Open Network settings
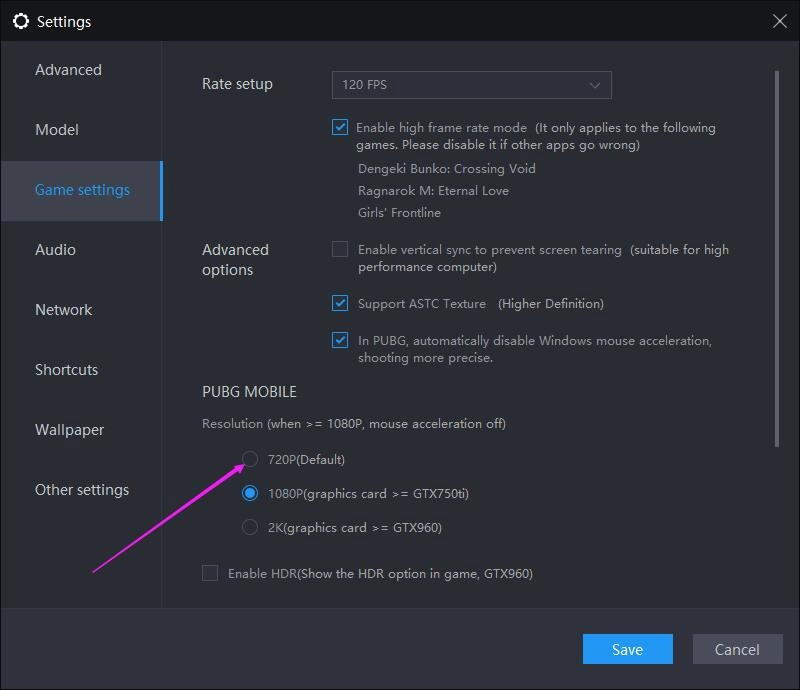This screenshot has height=690, width=800. click(64, 309)
